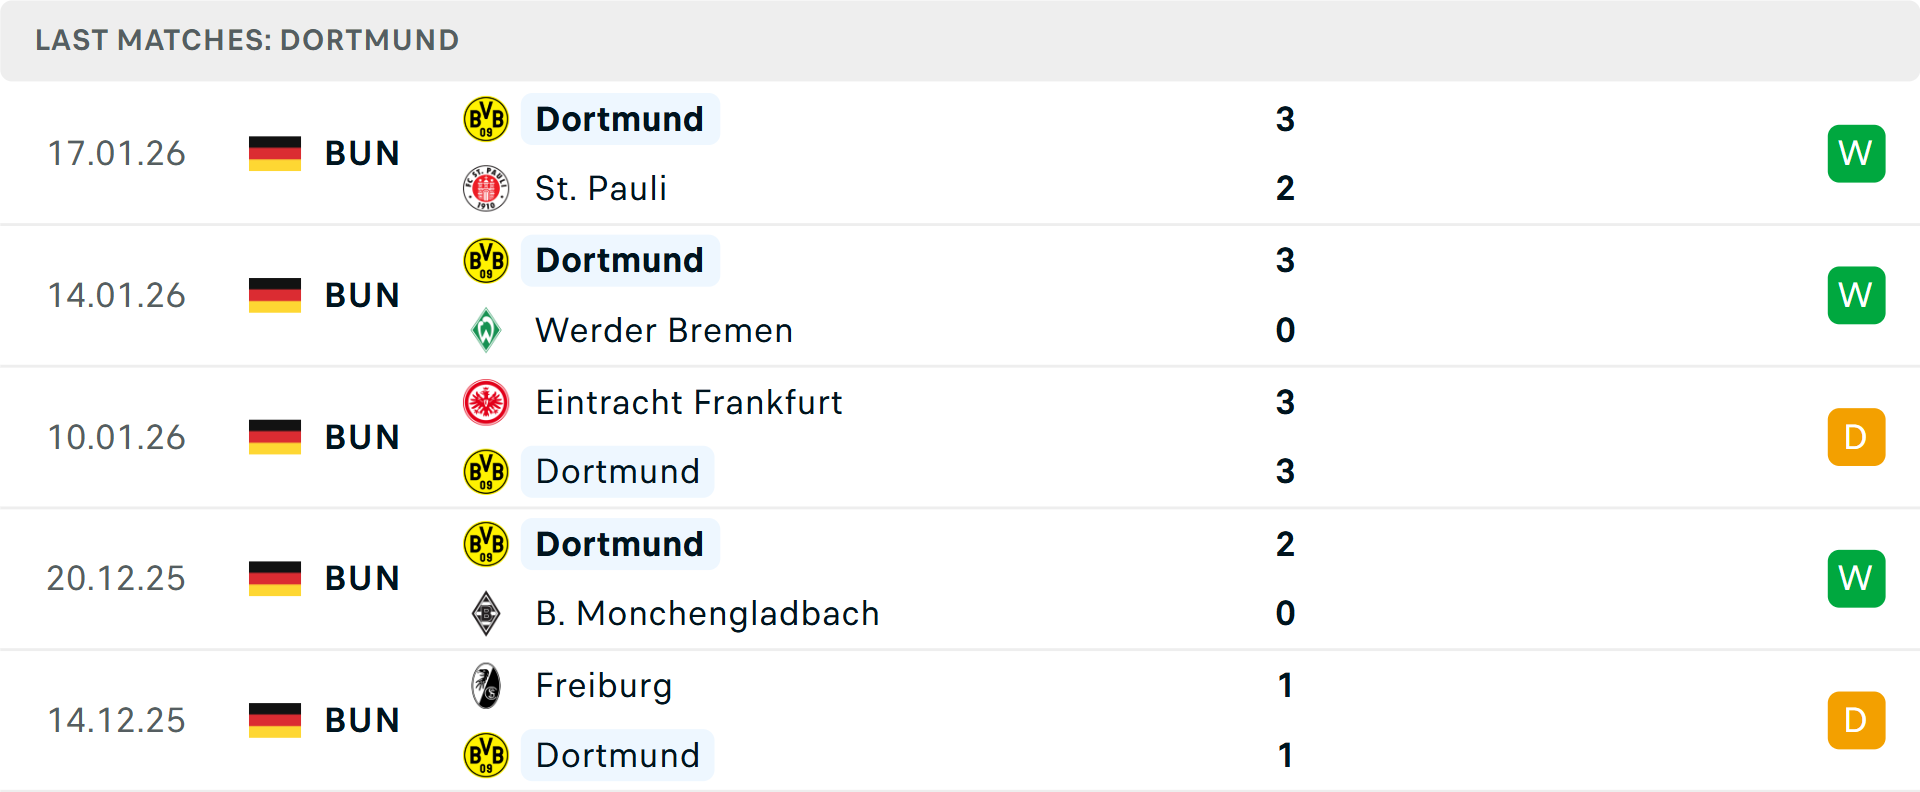
Task: Click the orange D badge for 10.01.26
Action: [x=1856, y=437]
